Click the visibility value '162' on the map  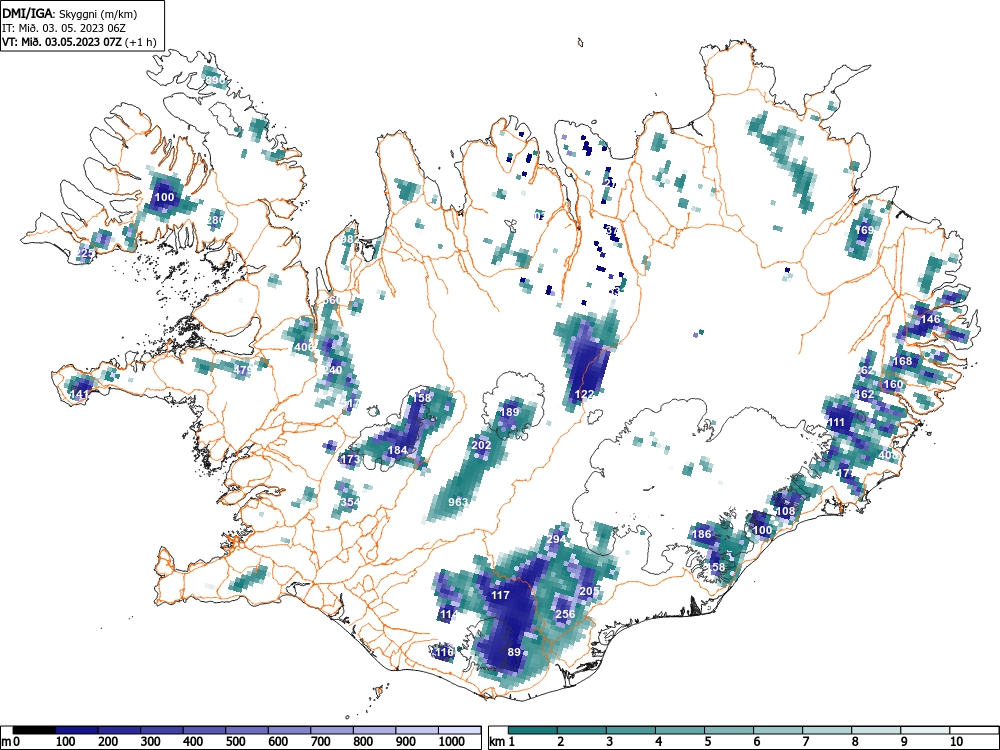click(864, 394)
